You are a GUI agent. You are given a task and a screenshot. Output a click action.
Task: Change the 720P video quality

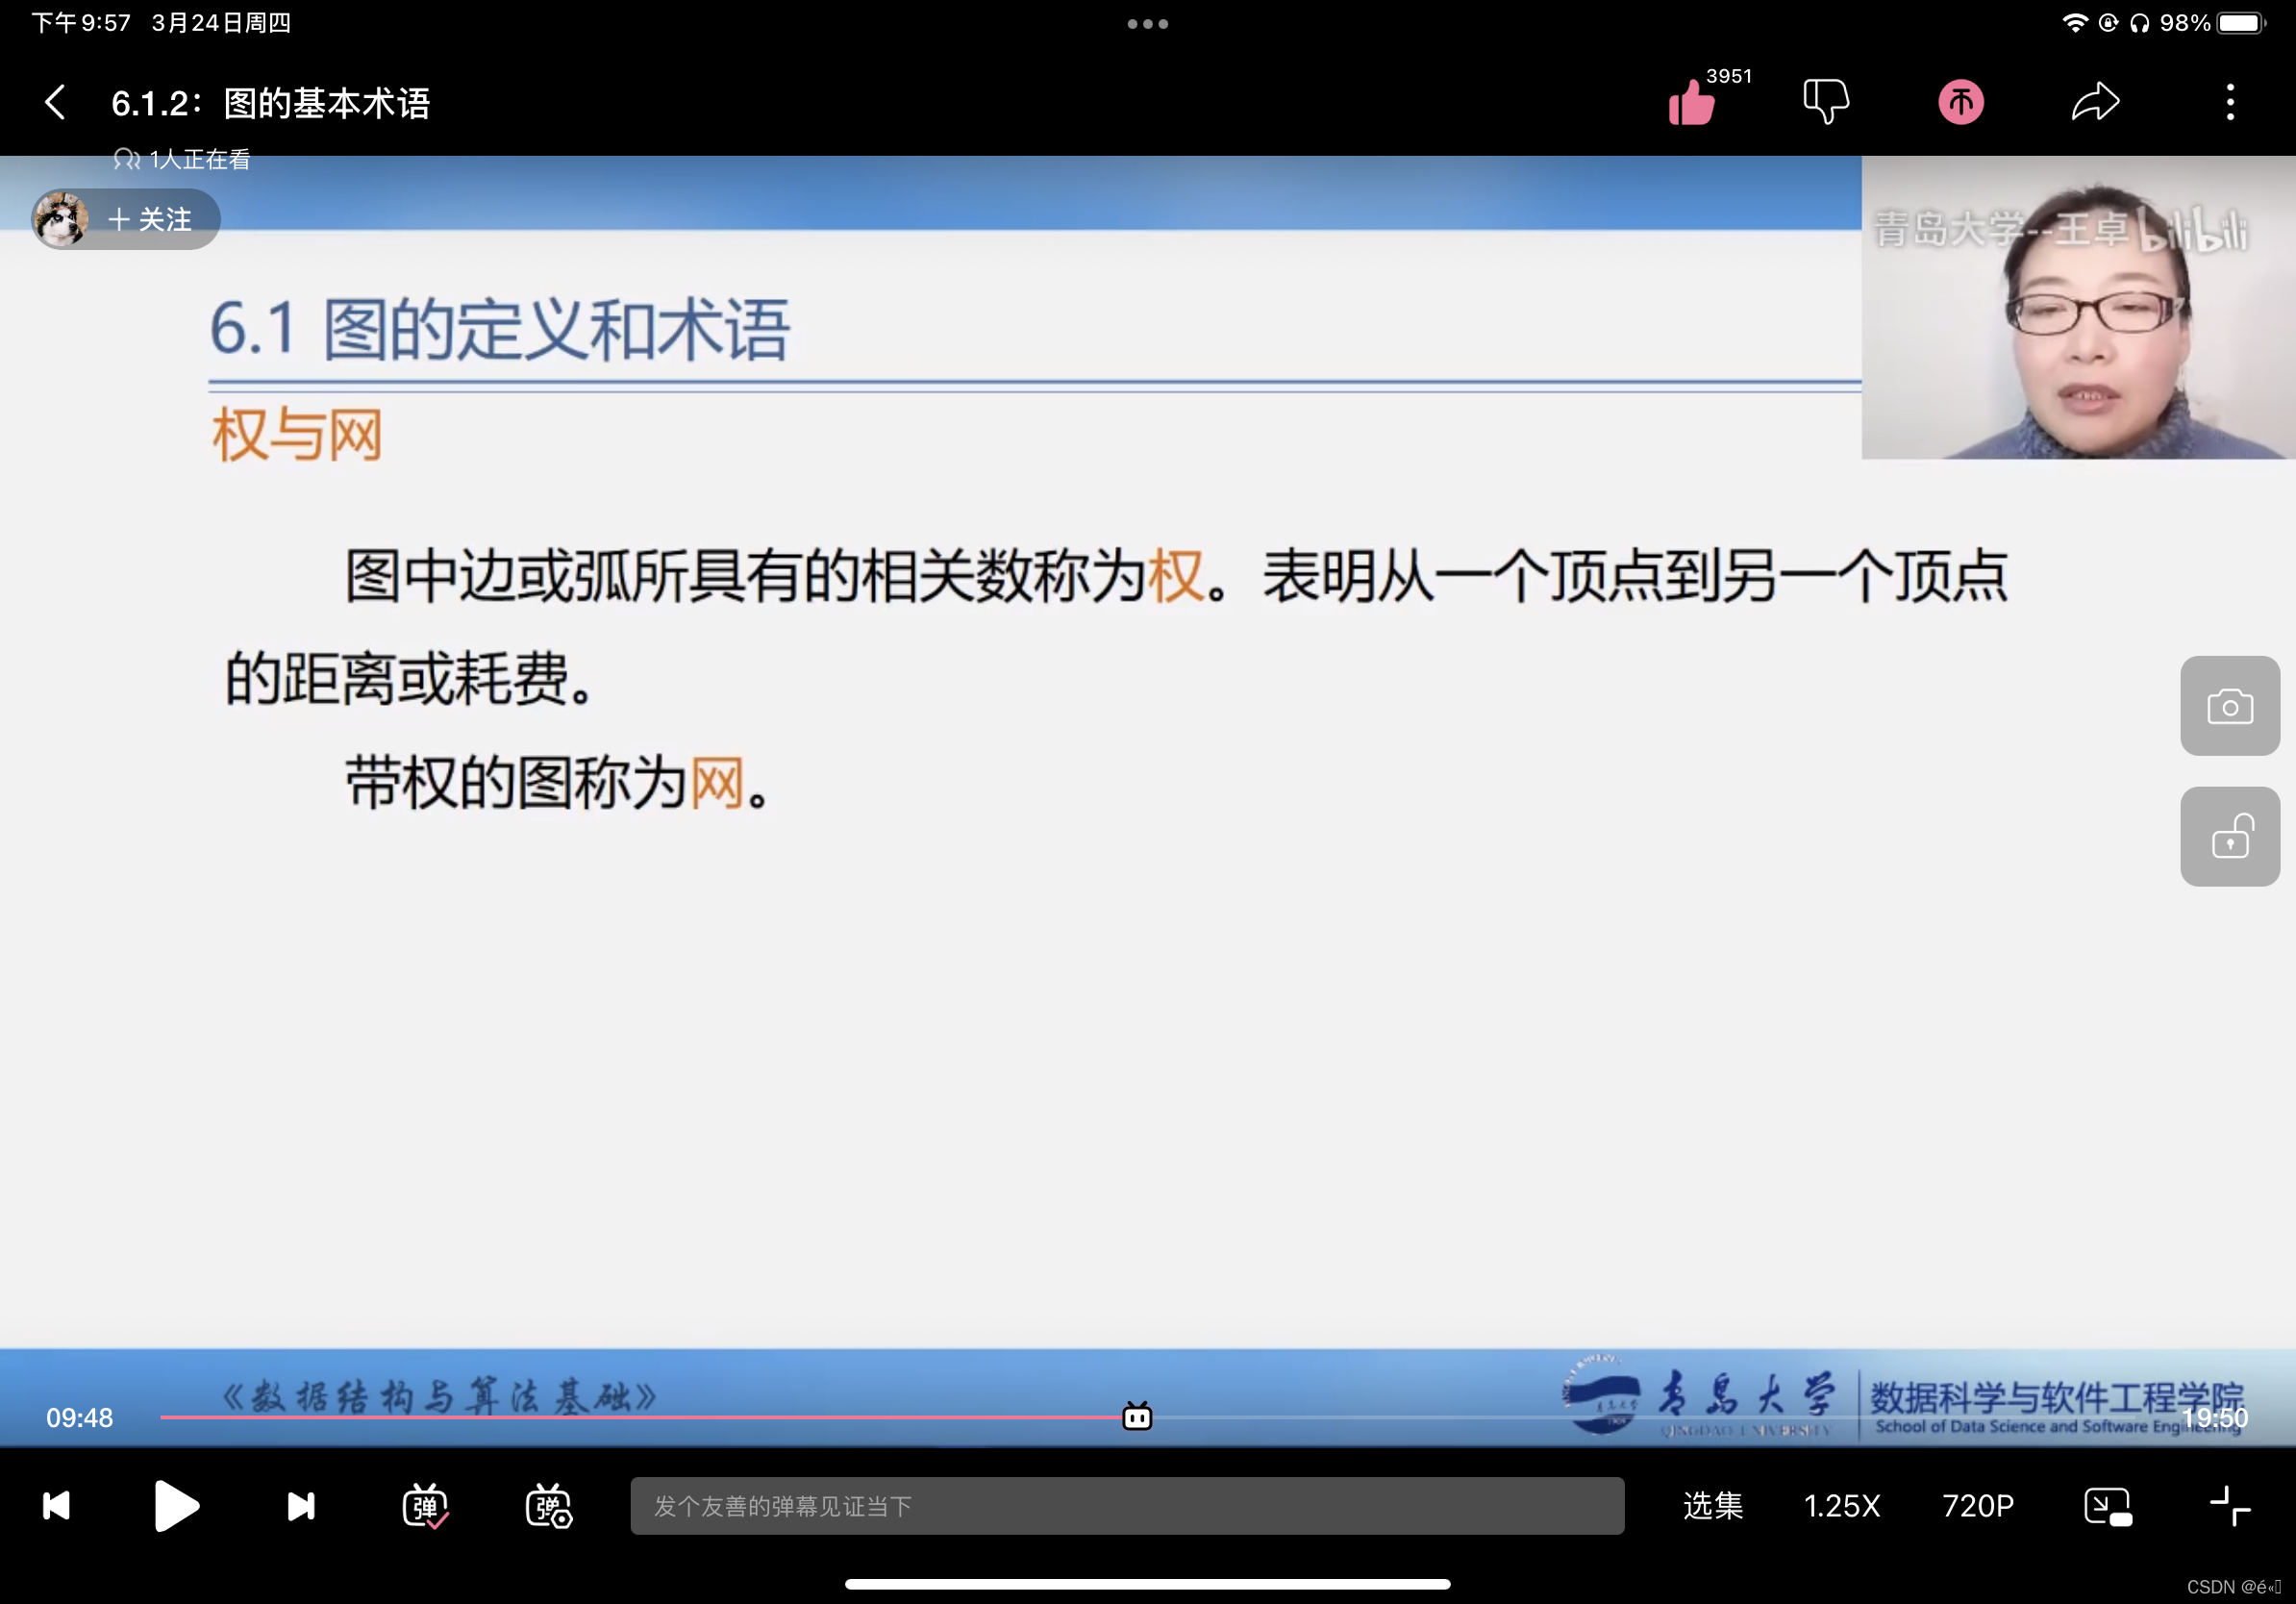point(1977,1505)
